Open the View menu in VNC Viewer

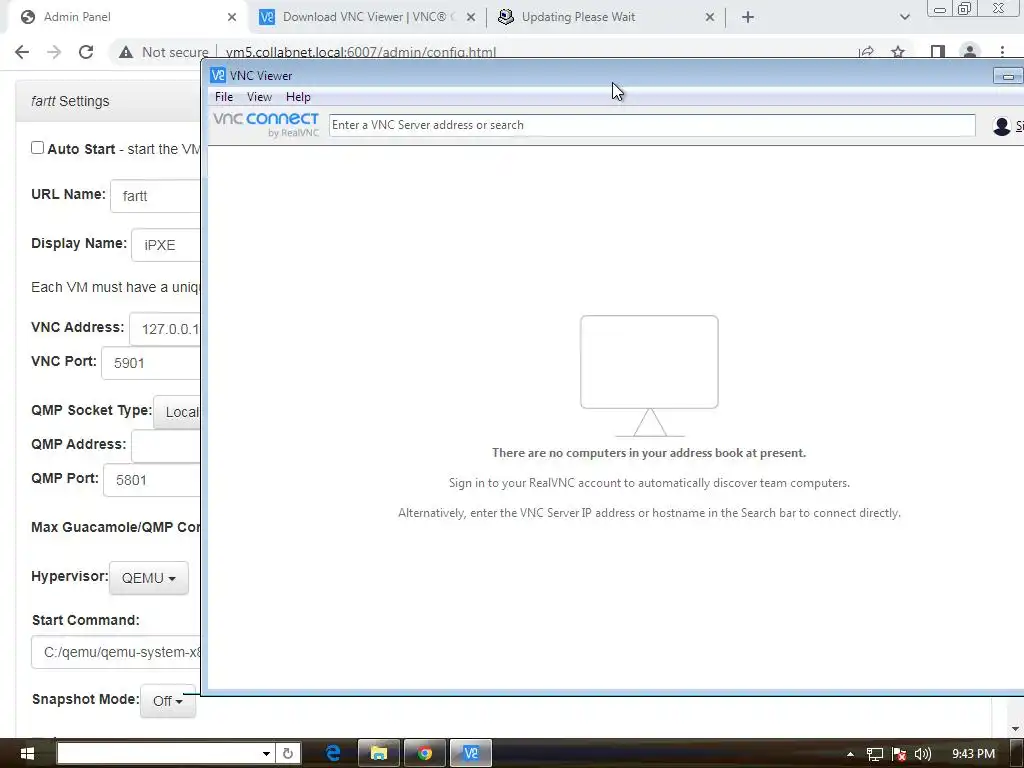point(259,97)
